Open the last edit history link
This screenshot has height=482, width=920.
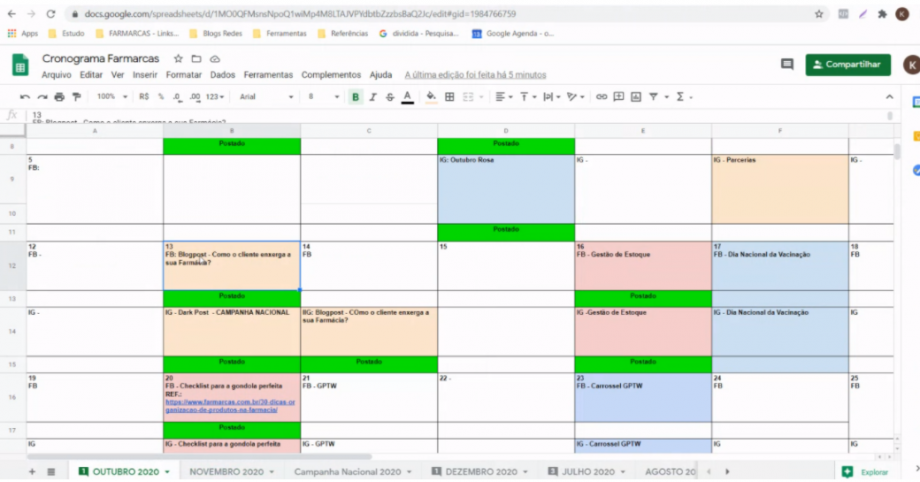[x=475, y=75]
